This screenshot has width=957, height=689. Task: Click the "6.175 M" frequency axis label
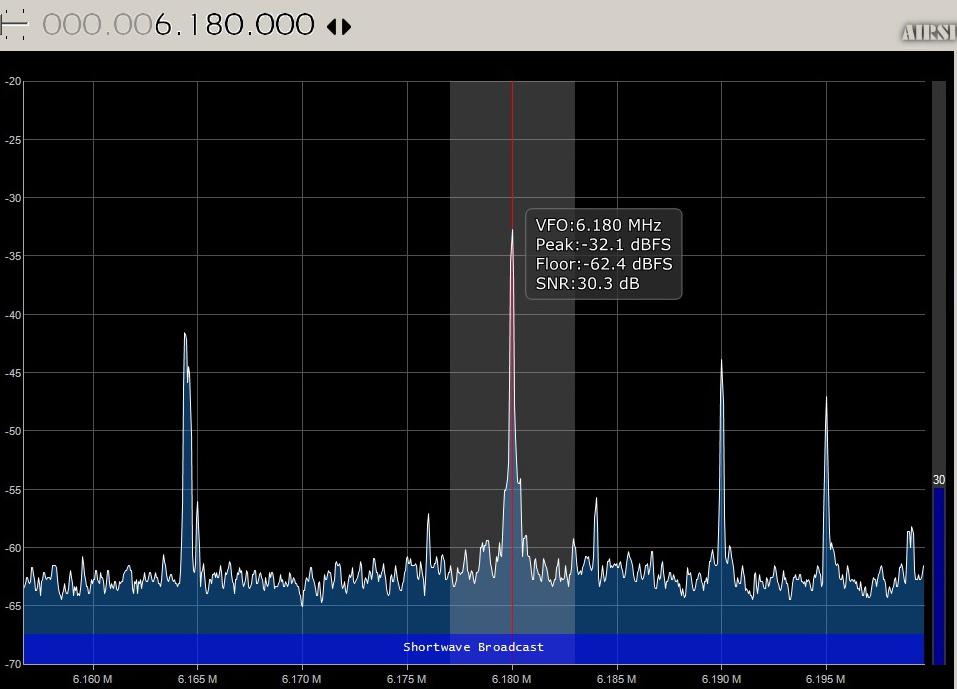(x=406, y=679)
